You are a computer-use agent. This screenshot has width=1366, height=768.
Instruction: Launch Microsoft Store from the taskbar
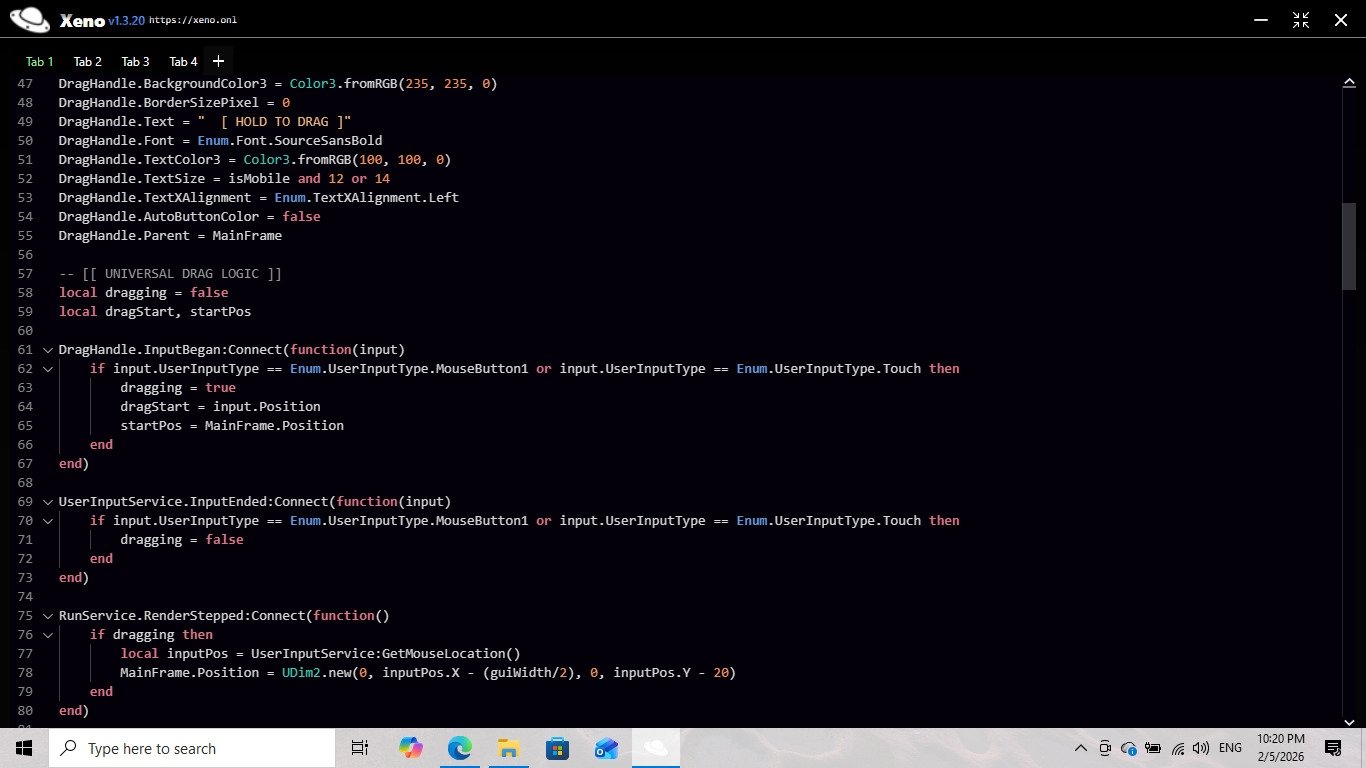point(557,748)
